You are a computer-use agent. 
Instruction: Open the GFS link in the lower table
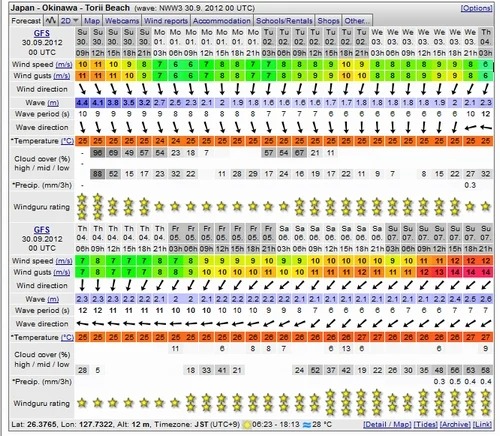(42, 230)
